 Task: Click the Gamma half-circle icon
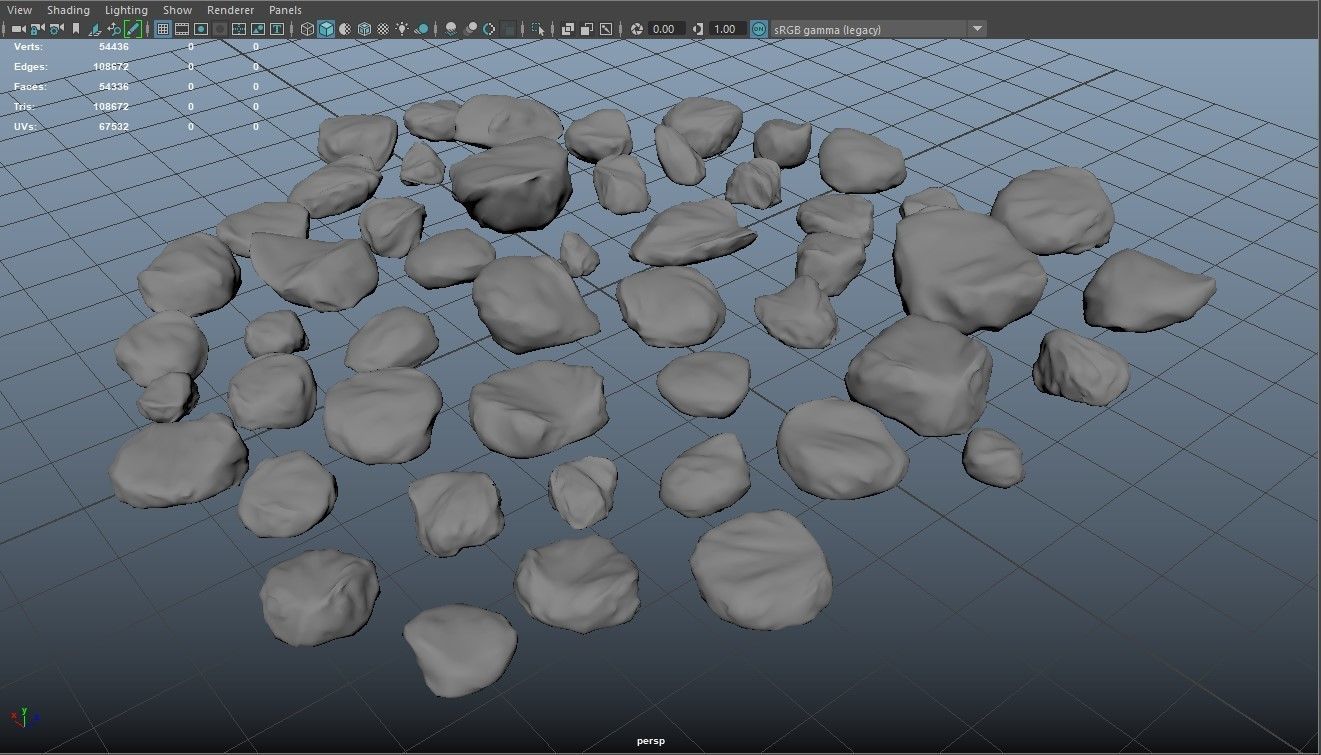pyautogui.click(x=698, y=29)
